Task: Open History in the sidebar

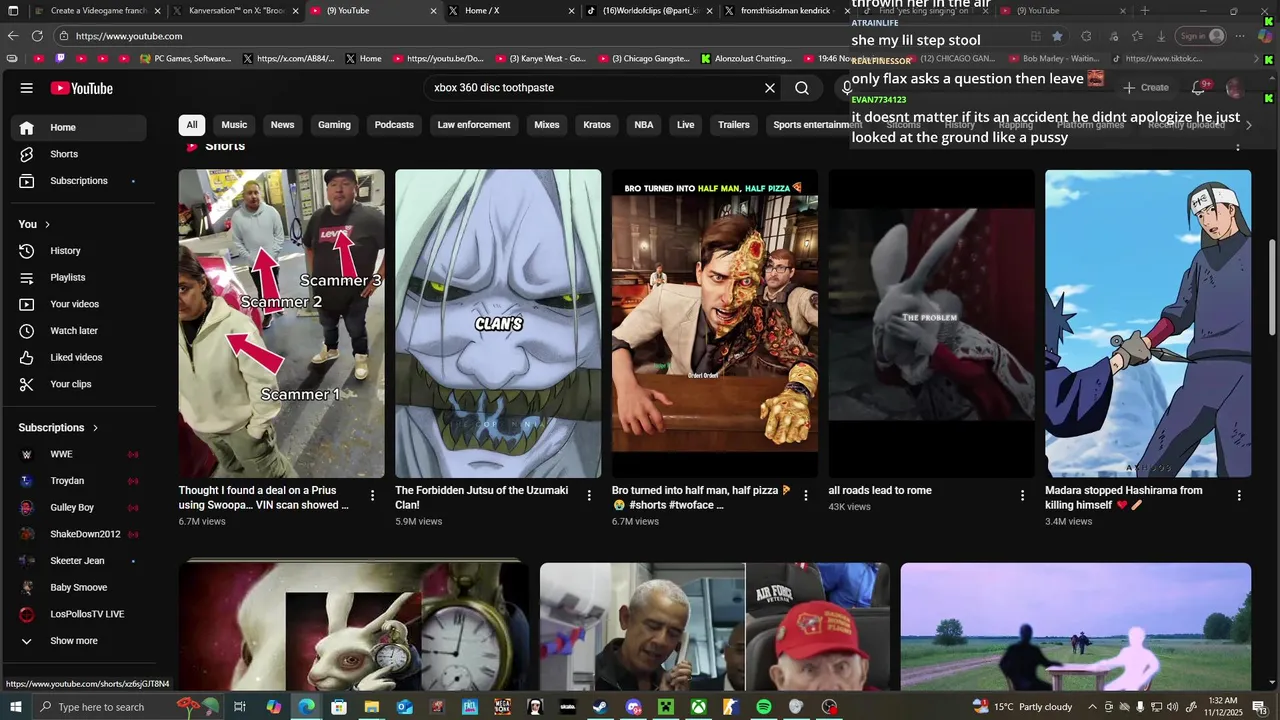Action: (79, 251)
